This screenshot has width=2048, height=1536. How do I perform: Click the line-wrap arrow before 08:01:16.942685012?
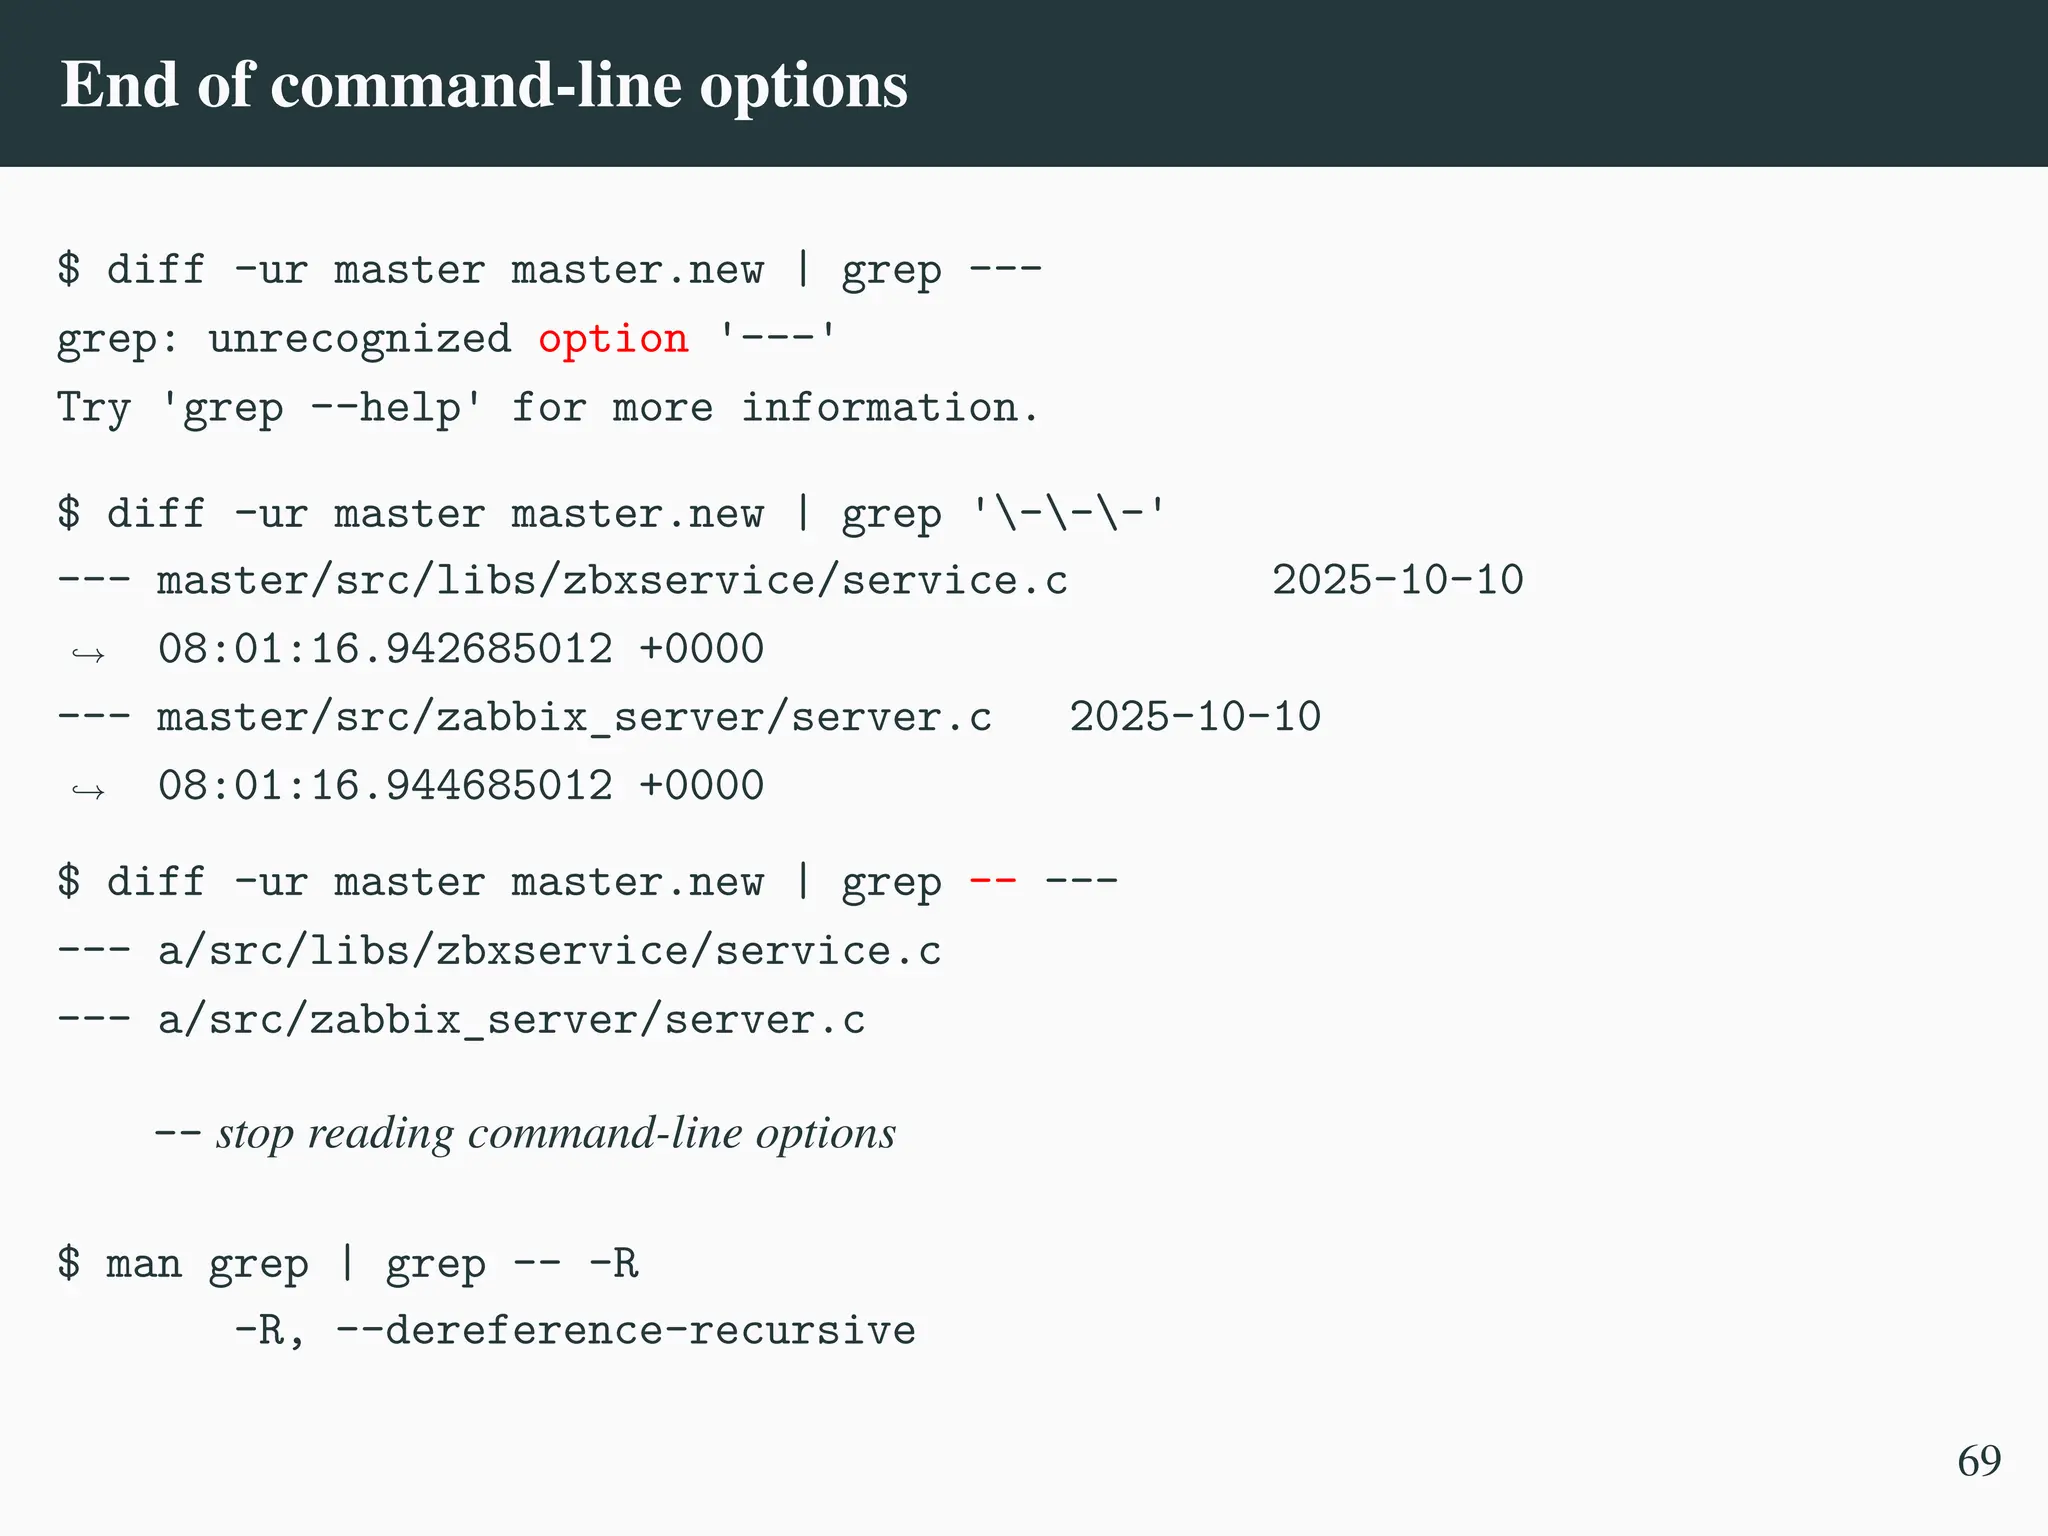click(x=88, y=655)
